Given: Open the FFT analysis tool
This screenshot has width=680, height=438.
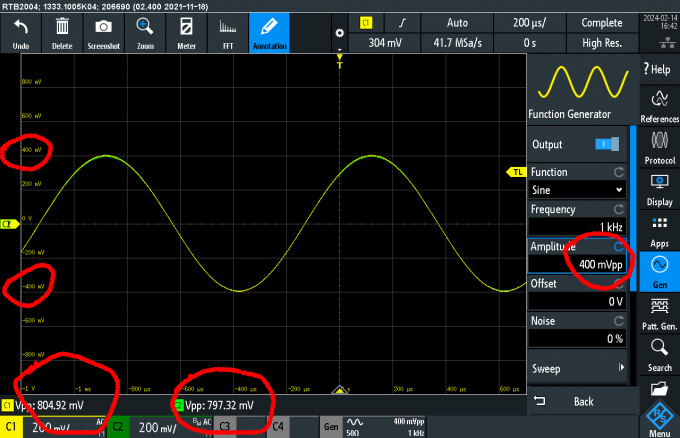Looking at the screenshot, I should pyautogui.click(x=227, y=33).
